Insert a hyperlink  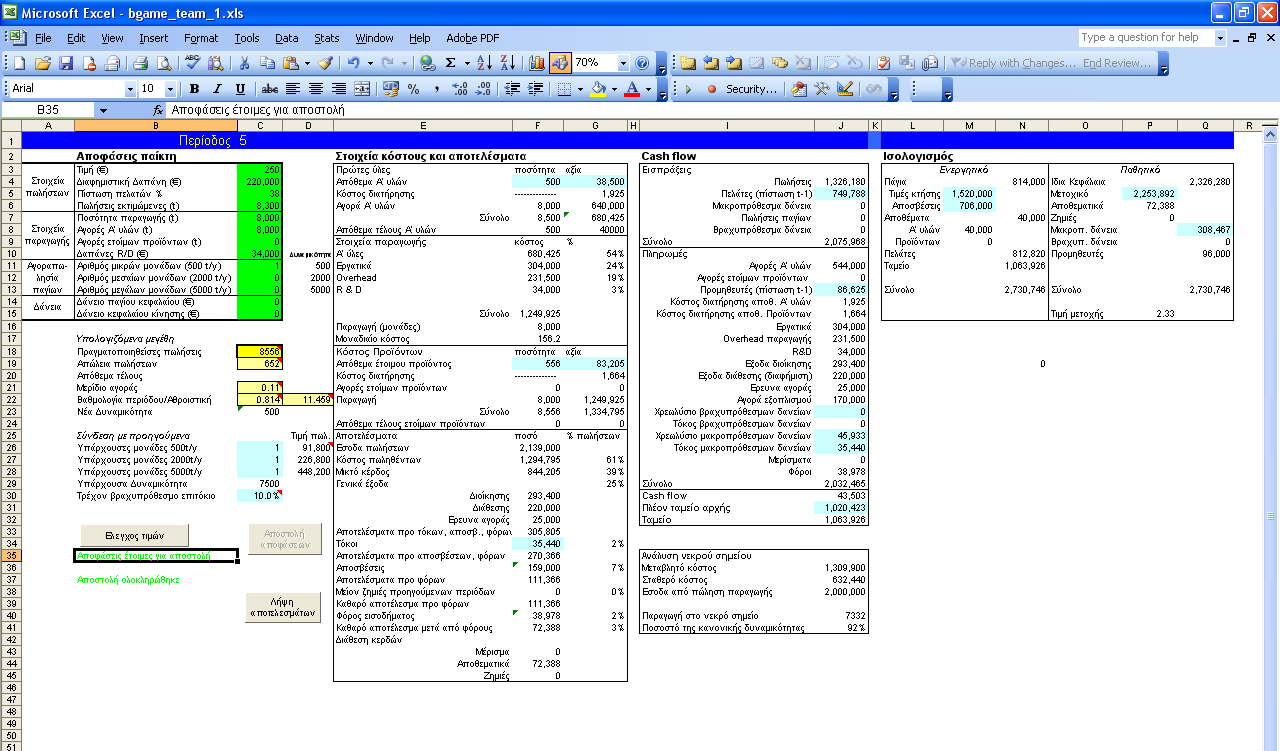[x=428, y=63]
